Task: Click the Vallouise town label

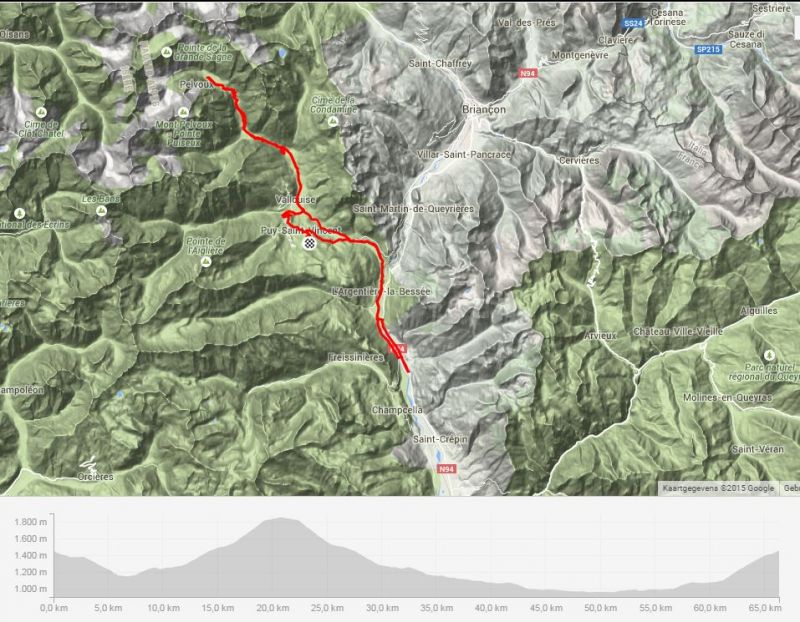Action: (x=295, y=200)
